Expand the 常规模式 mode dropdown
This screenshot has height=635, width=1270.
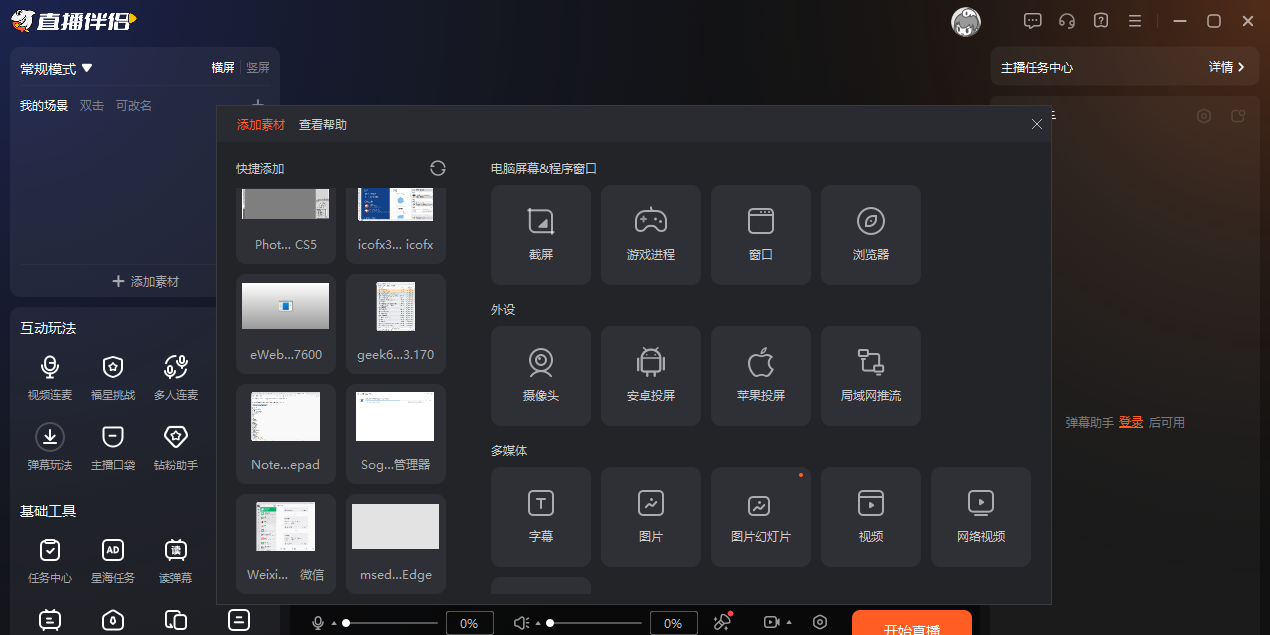tap(57, 69)
